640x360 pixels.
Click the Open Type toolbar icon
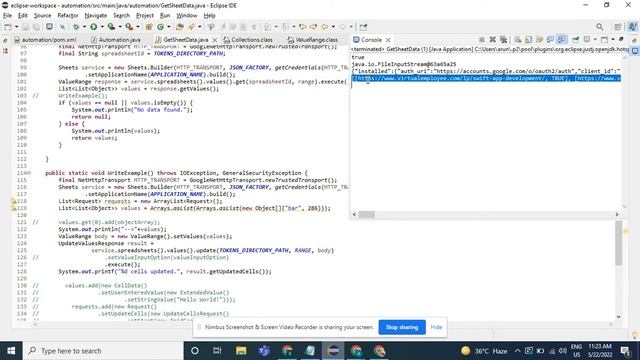180,27
